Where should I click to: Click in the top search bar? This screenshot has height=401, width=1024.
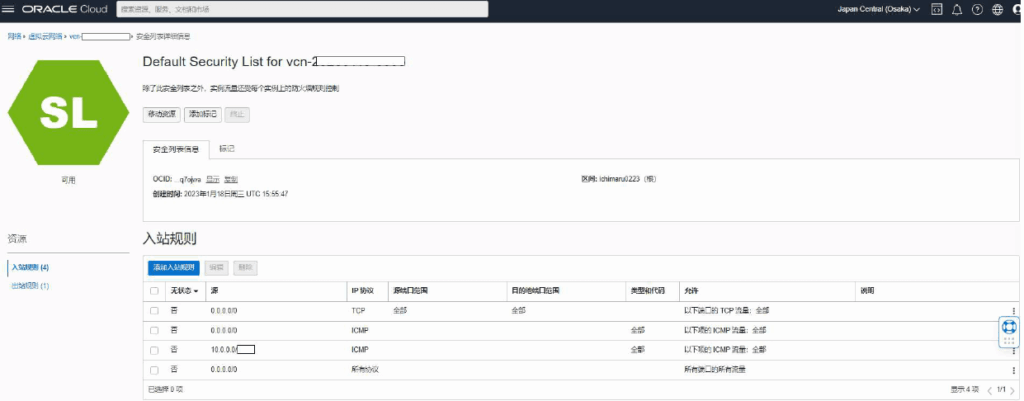301,9
